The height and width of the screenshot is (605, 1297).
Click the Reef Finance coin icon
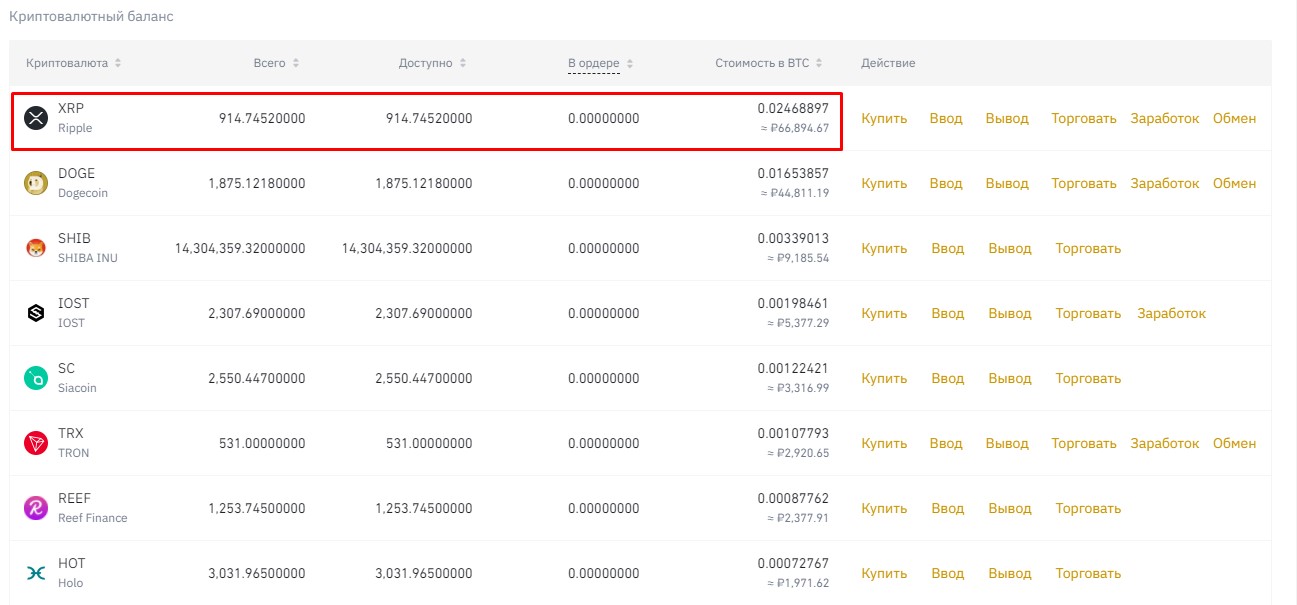pos(36,508)
